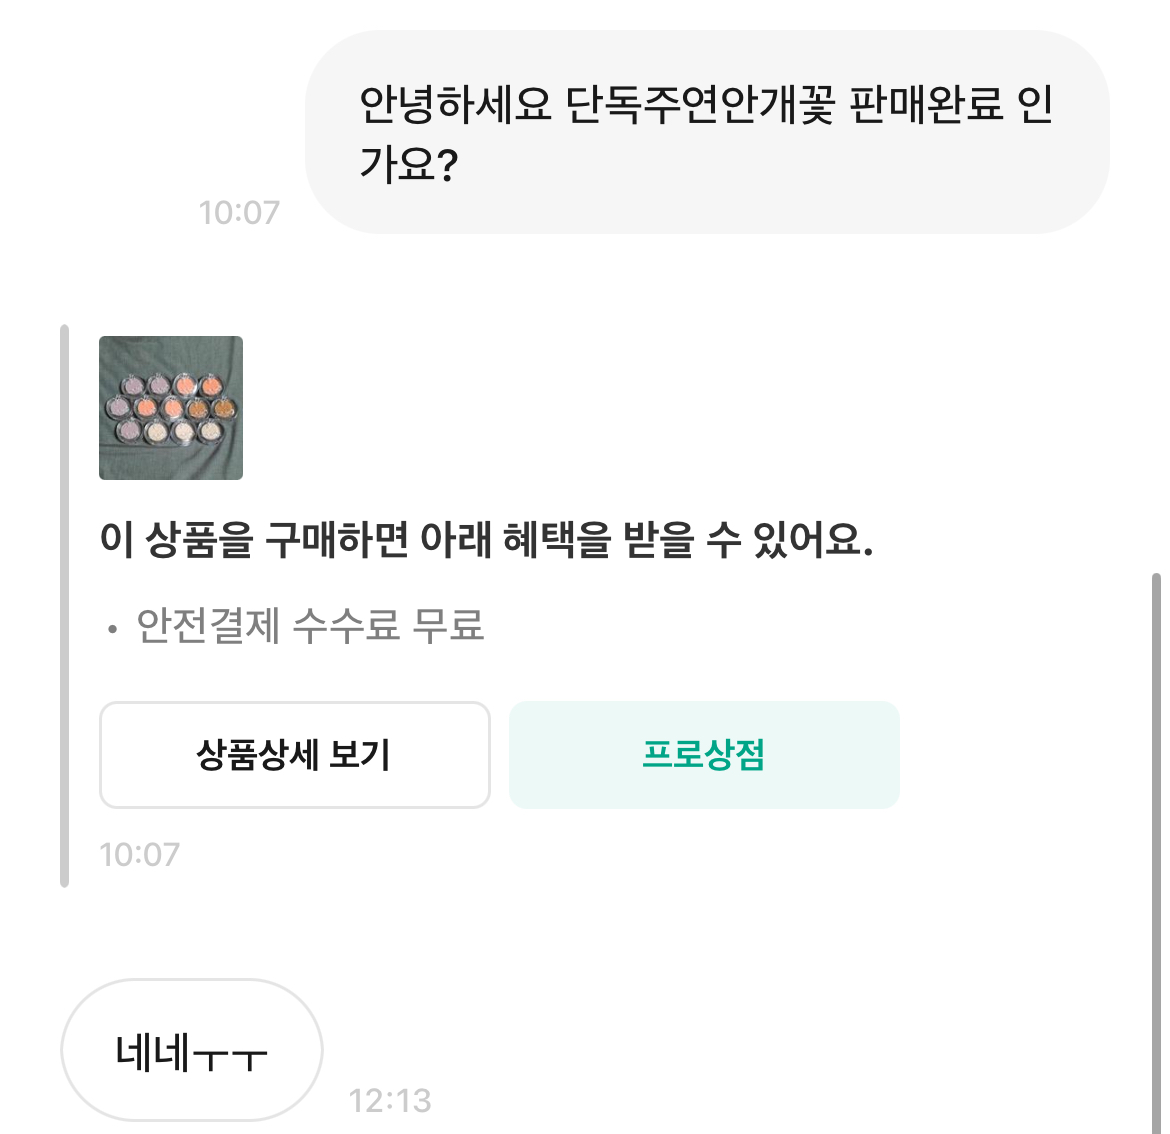1170x1134 pixels.
Task: Click the 안전결제 수수료 무료 benefit text
Action: coord(310,627)
